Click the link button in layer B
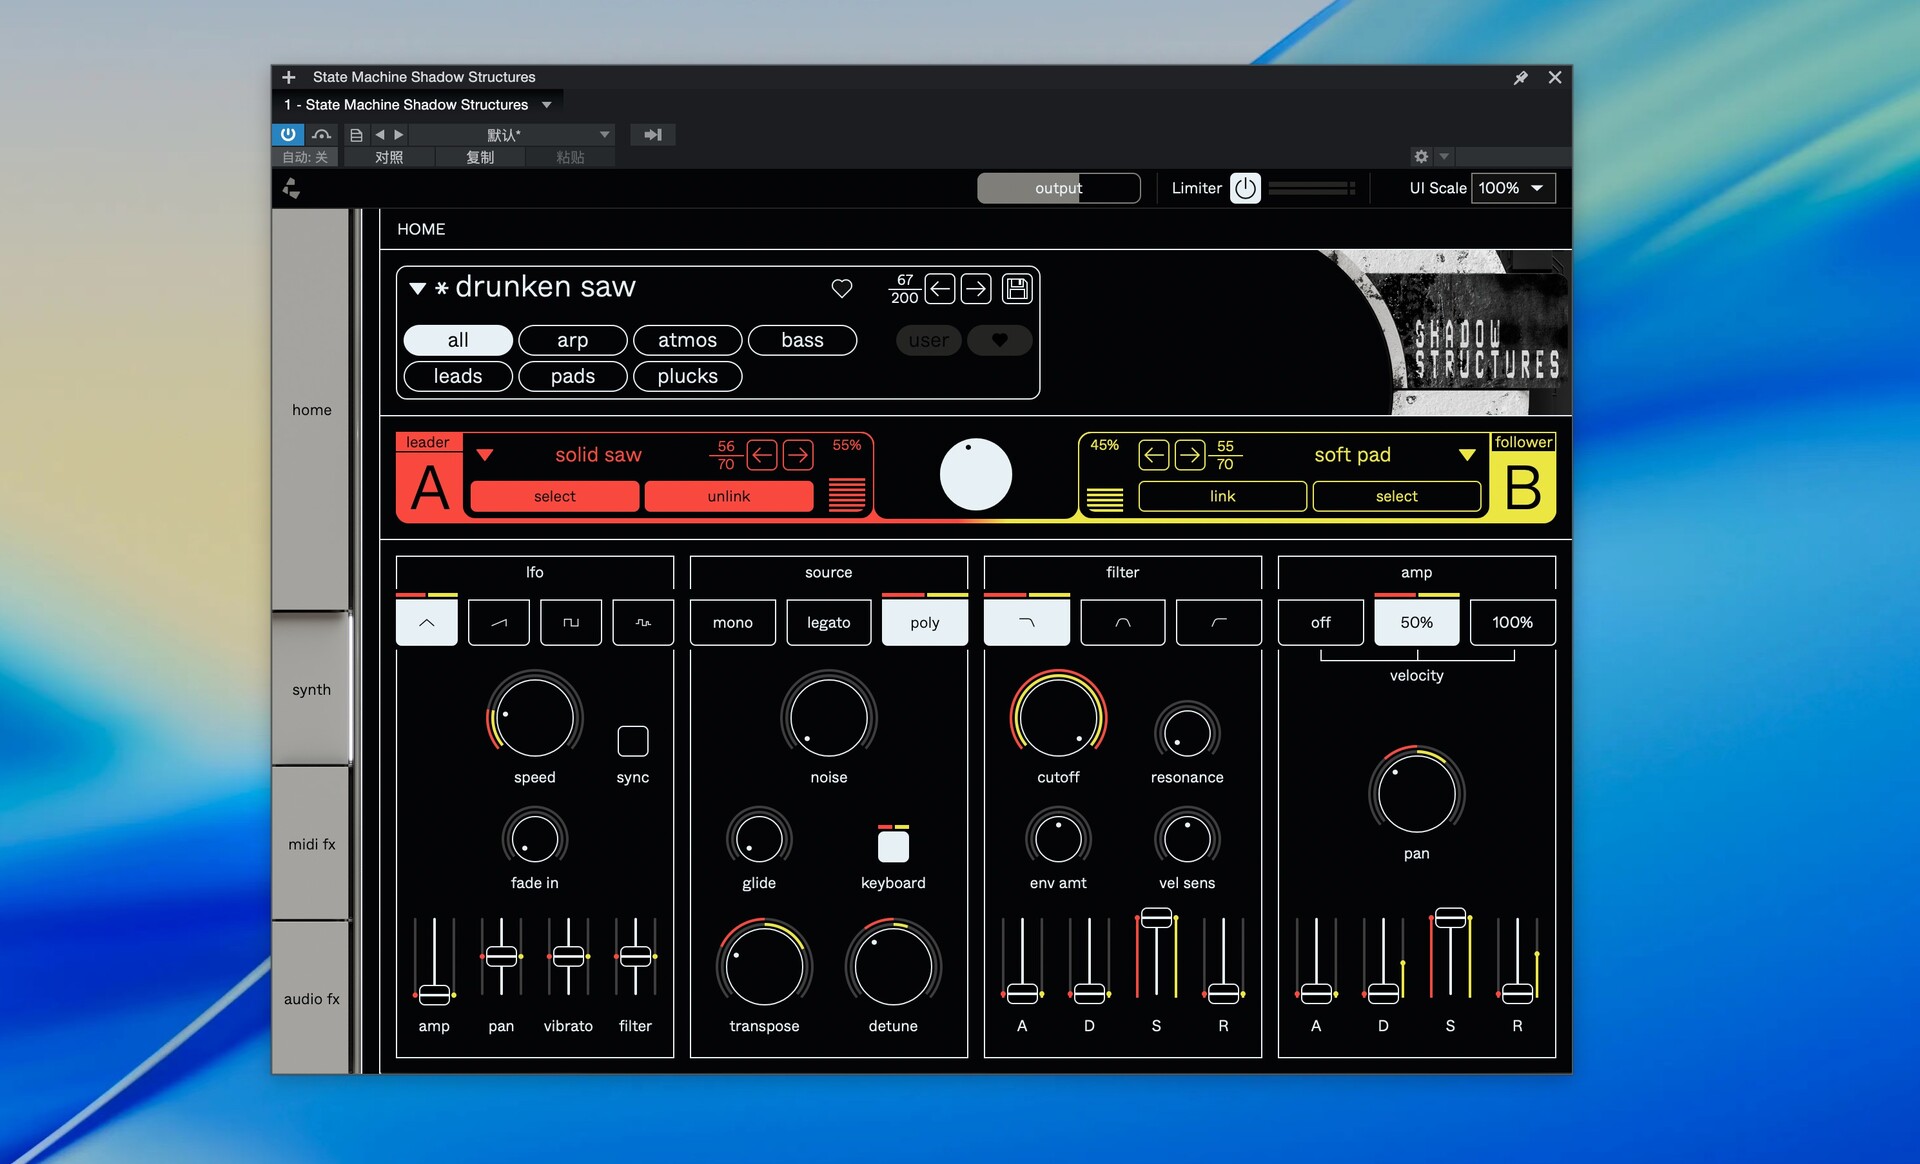 pos(1222,496)
